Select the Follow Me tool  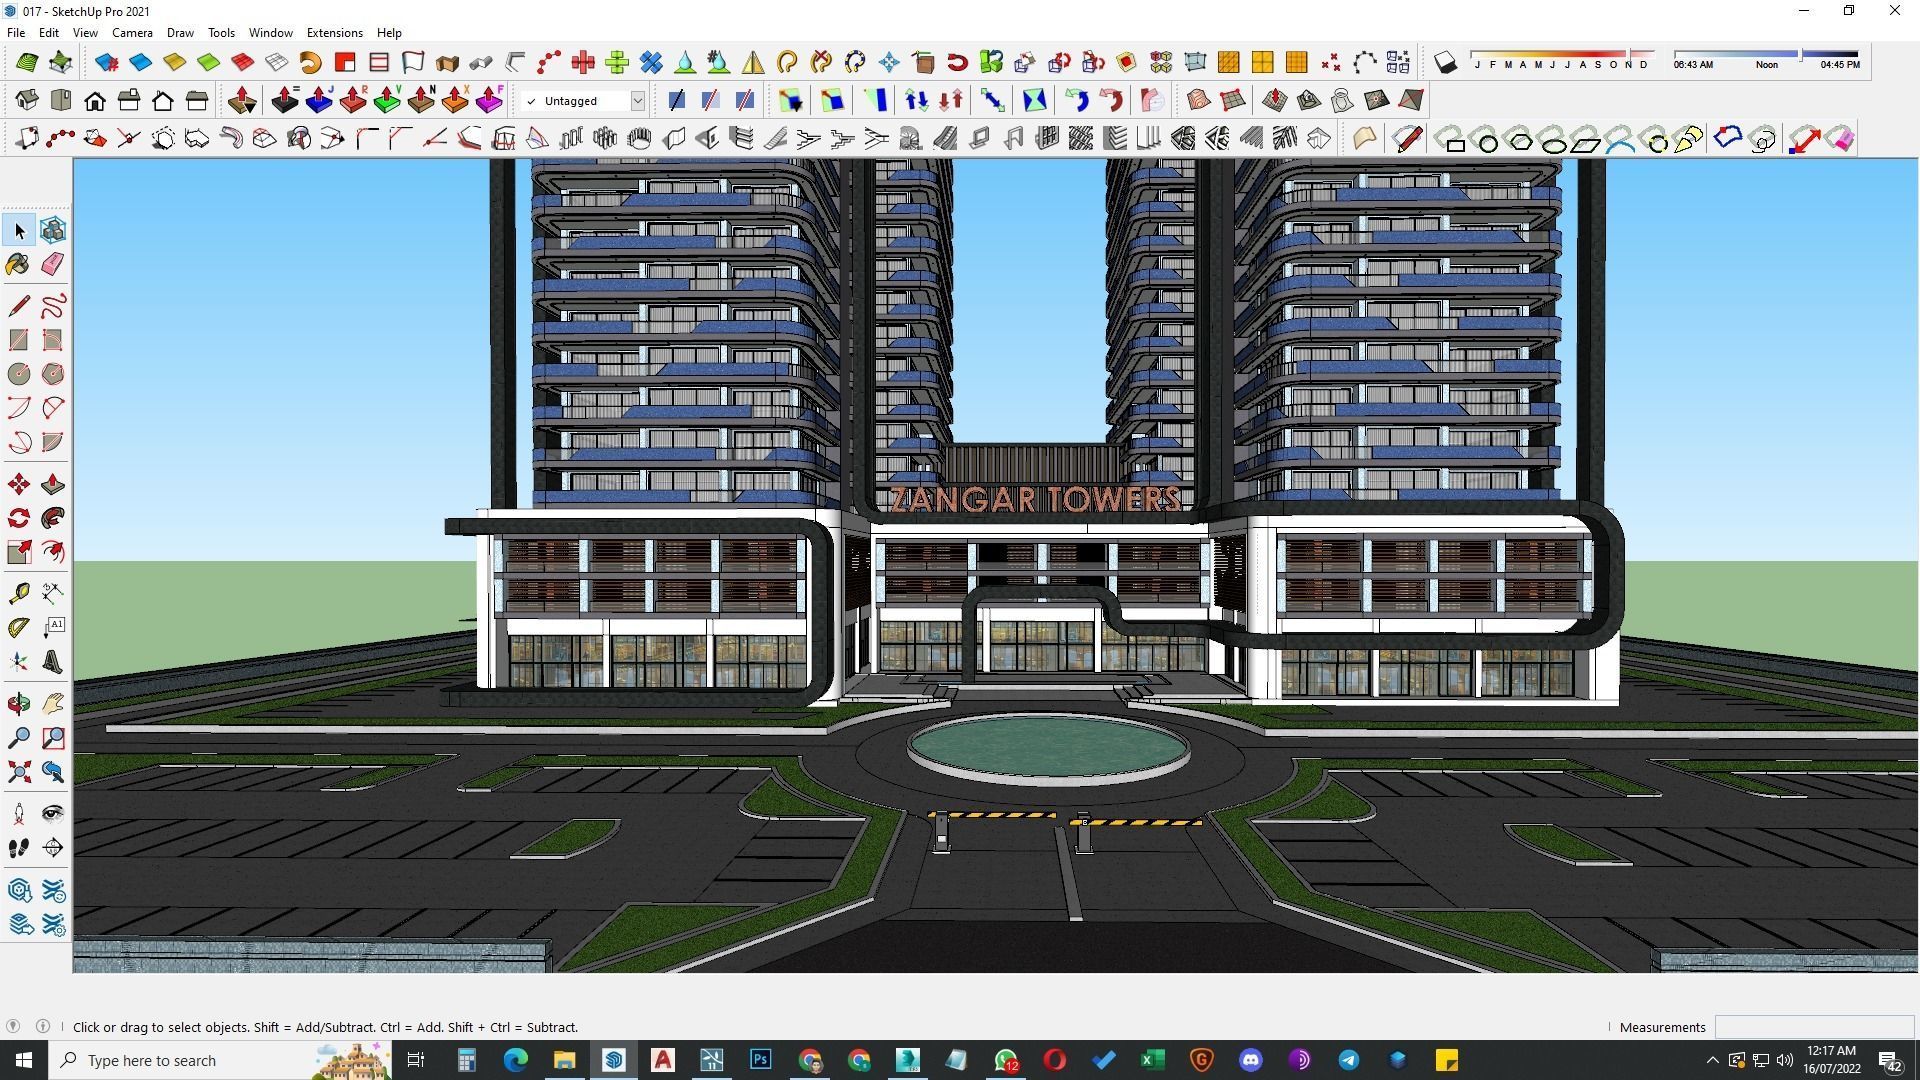click(53, 518)
